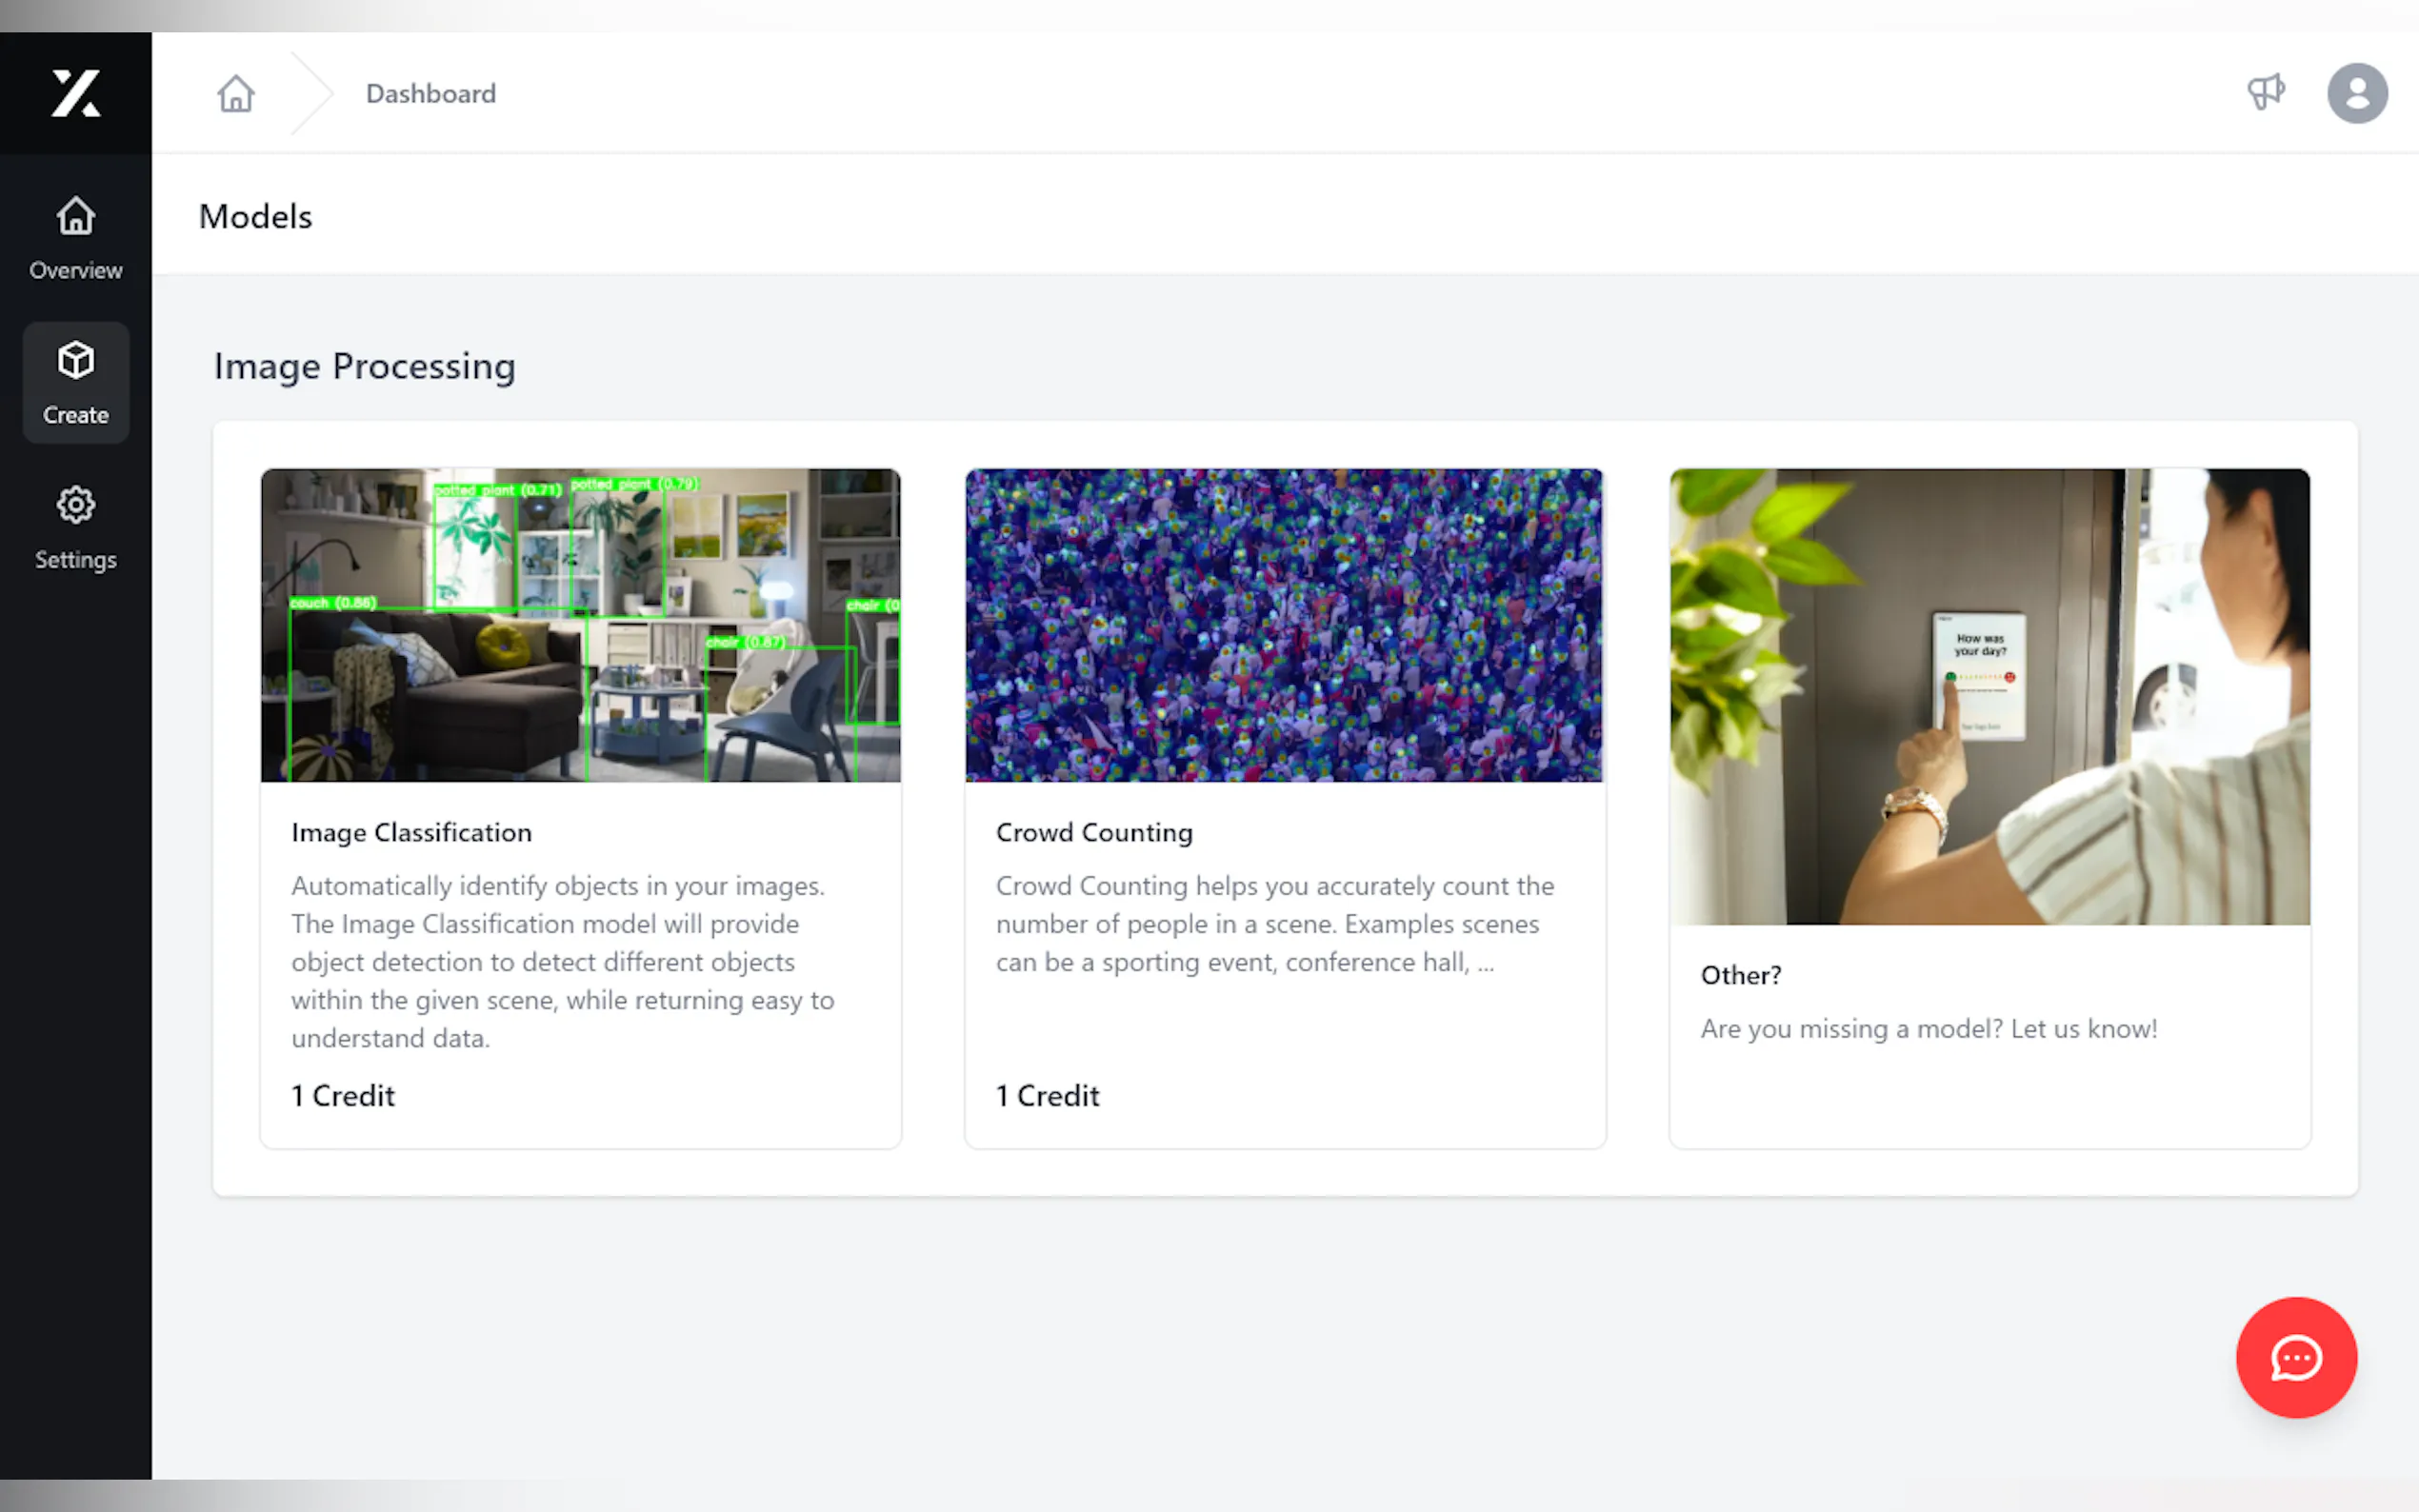Open the red chat support bubble
Image resolution: width=2419 pixels, height=1512 pixels.
pos(2296,1357)
